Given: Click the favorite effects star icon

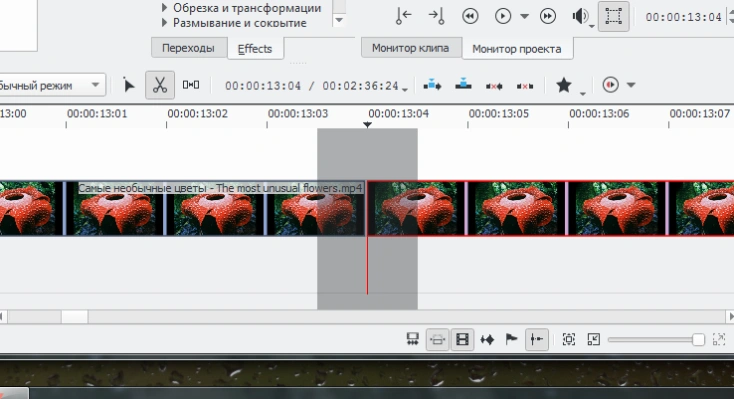Looking at the screenshot, I should pos(564,85).
